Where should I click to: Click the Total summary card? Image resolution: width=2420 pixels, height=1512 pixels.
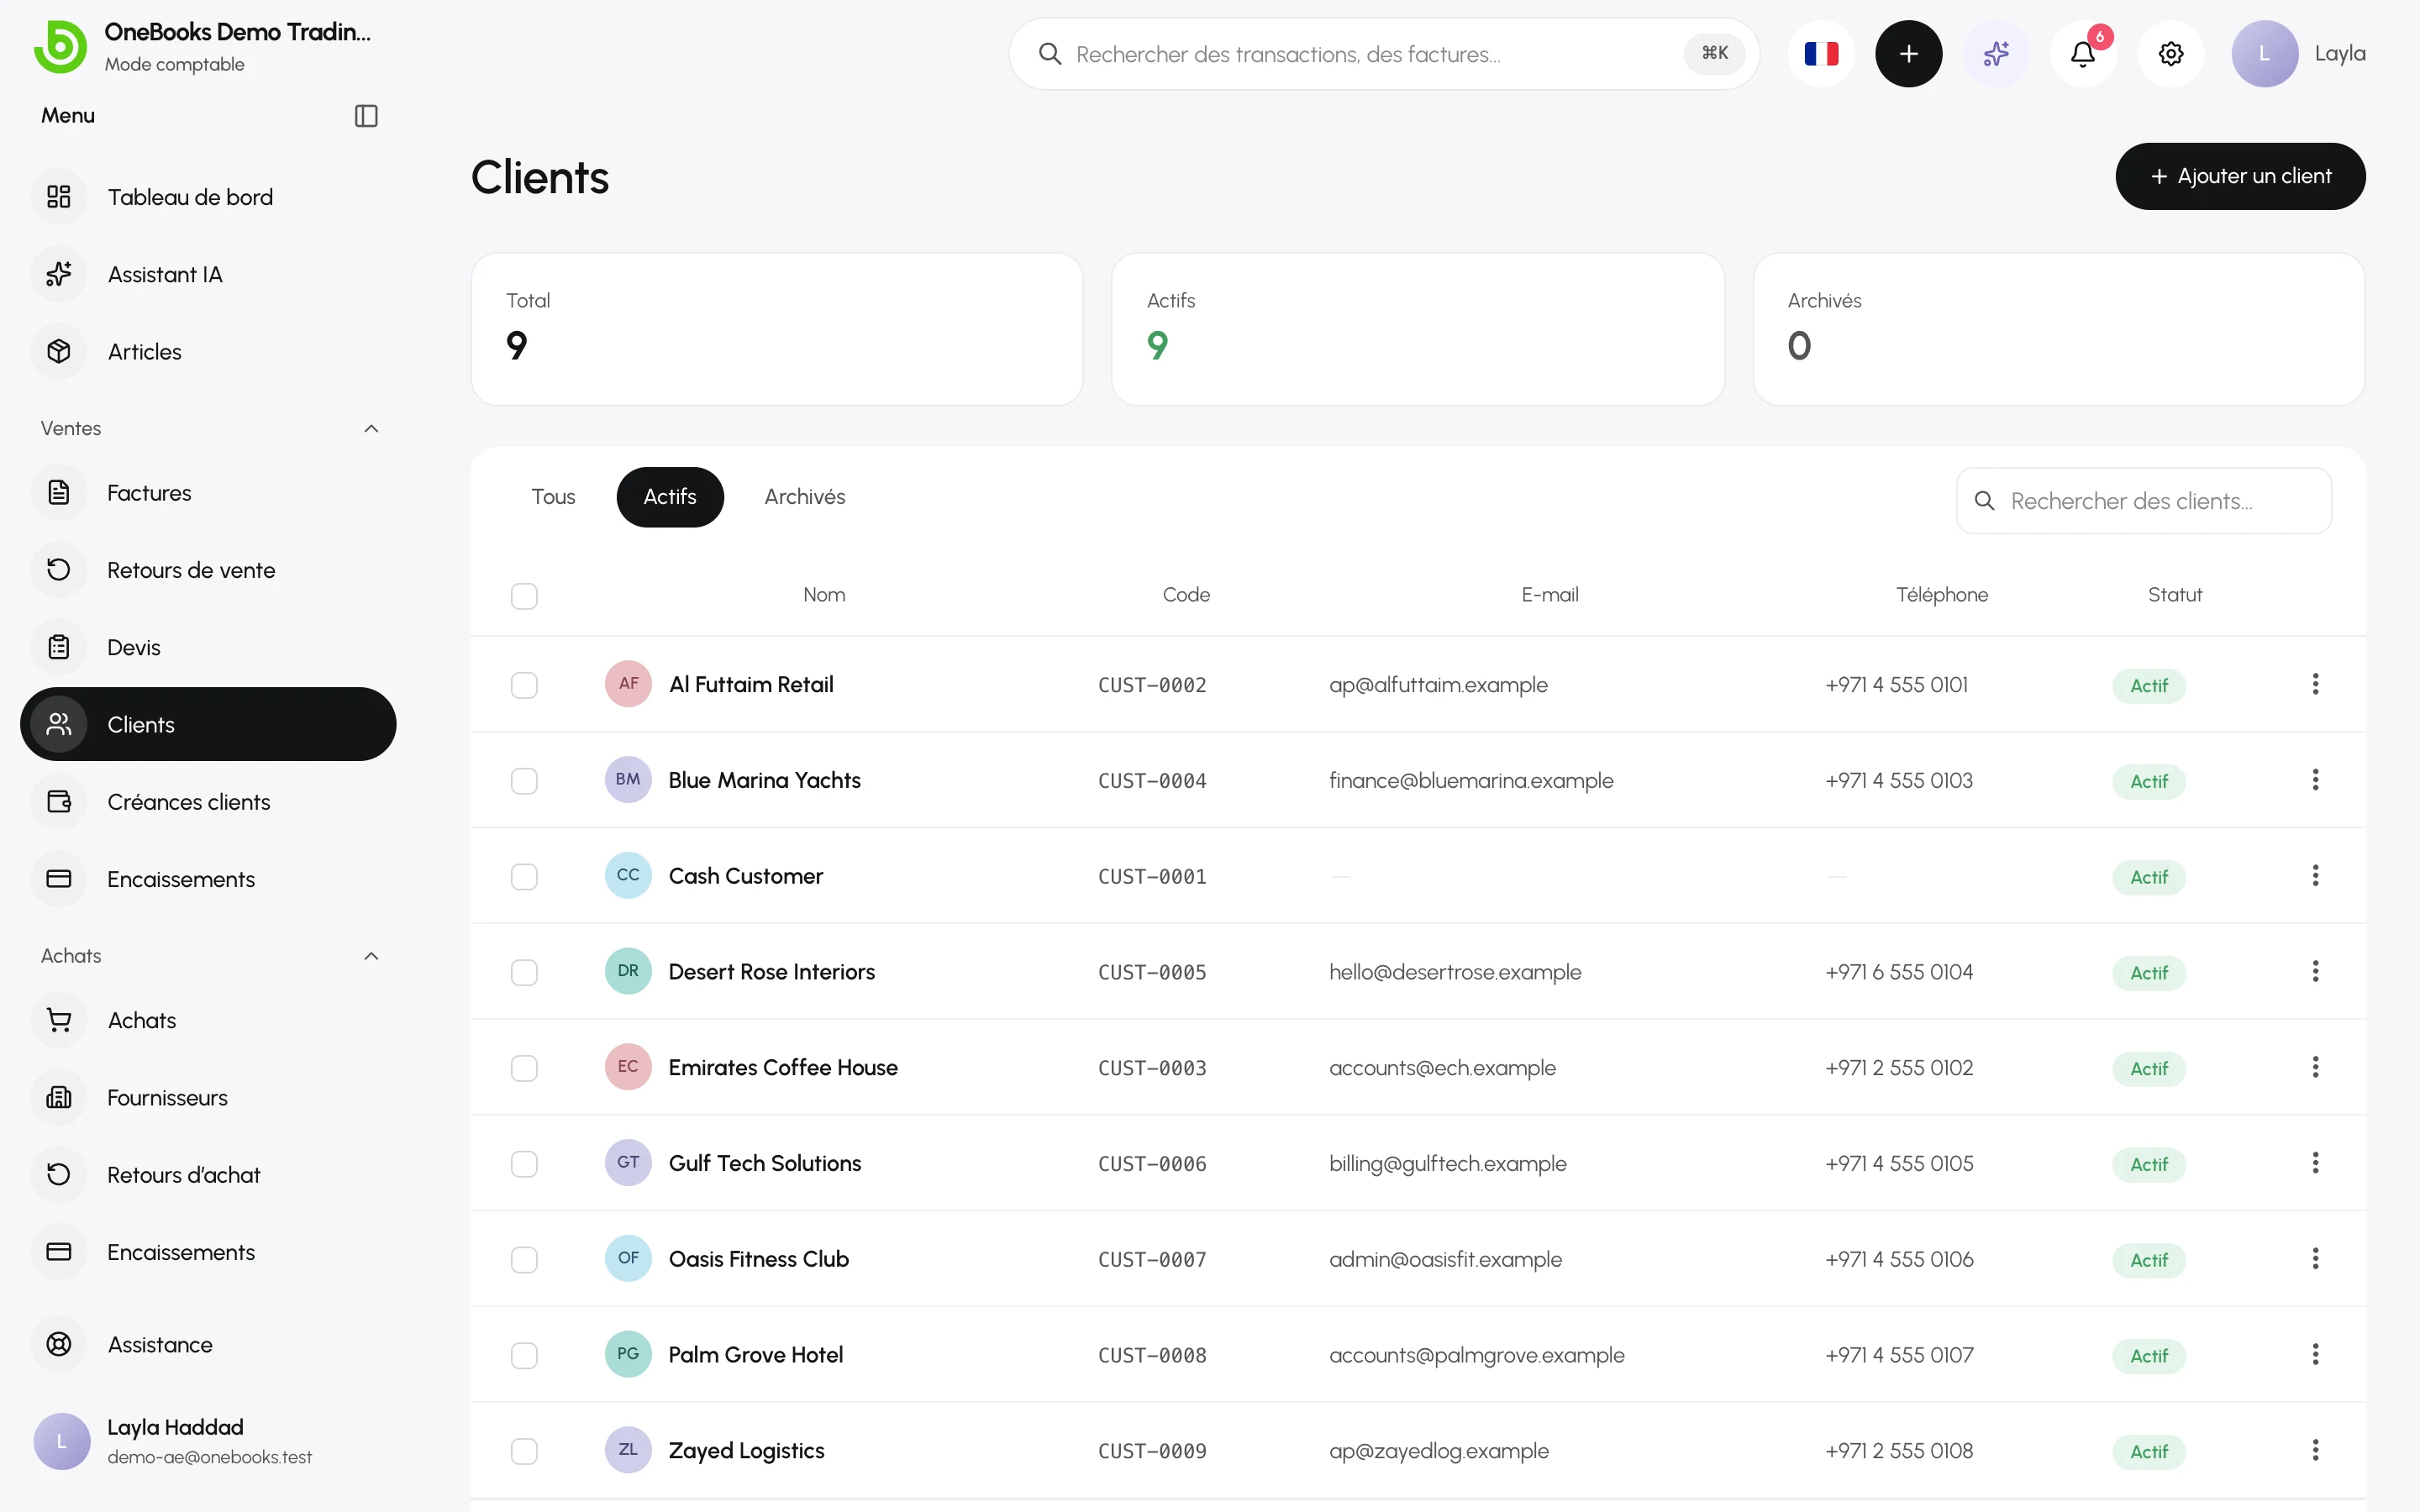click(x=777, y=329)
